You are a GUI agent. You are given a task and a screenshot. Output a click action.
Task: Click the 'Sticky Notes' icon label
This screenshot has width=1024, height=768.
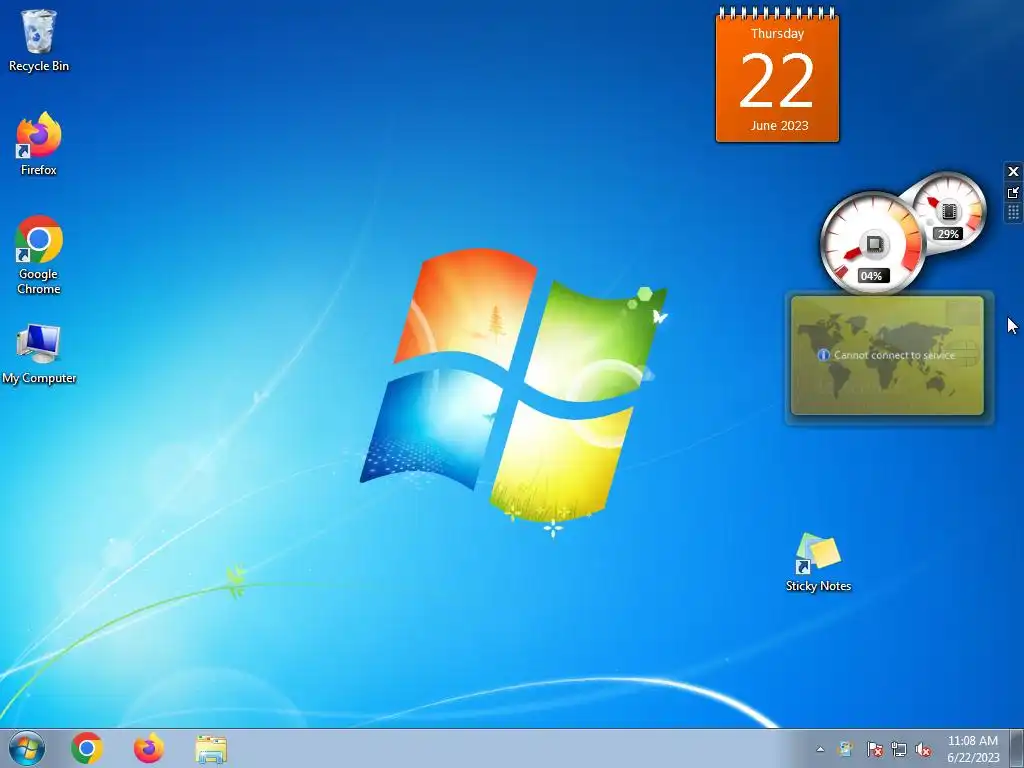point(818,586)
